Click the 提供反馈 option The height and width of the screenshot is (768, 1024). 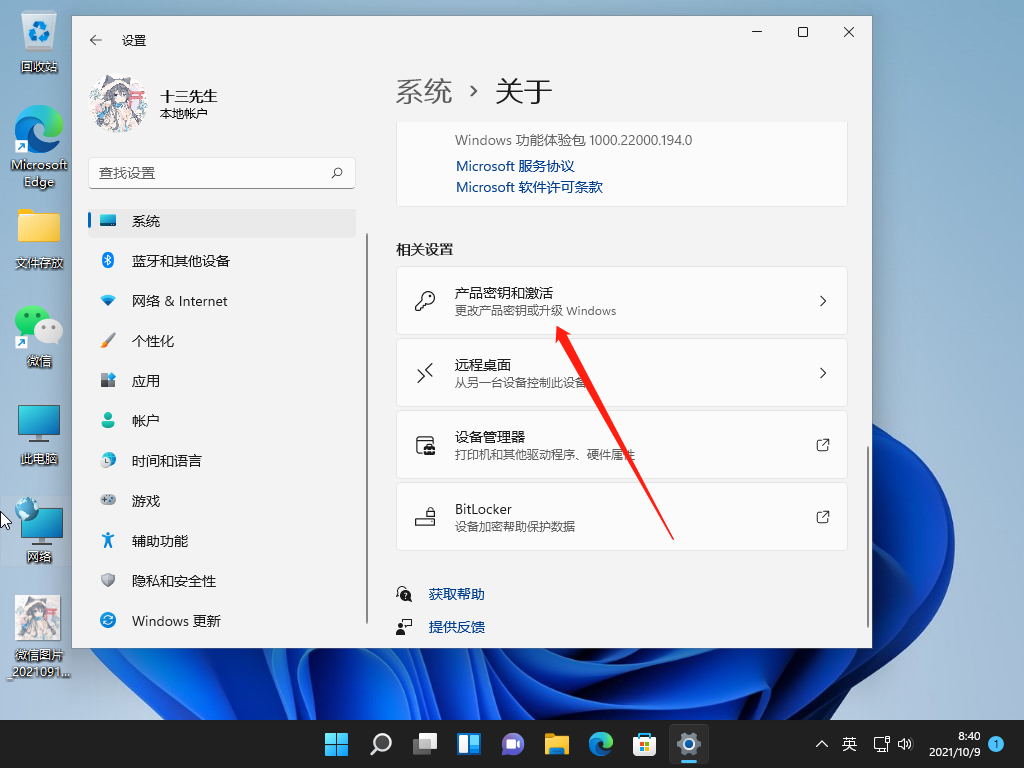tap(456, 627)
